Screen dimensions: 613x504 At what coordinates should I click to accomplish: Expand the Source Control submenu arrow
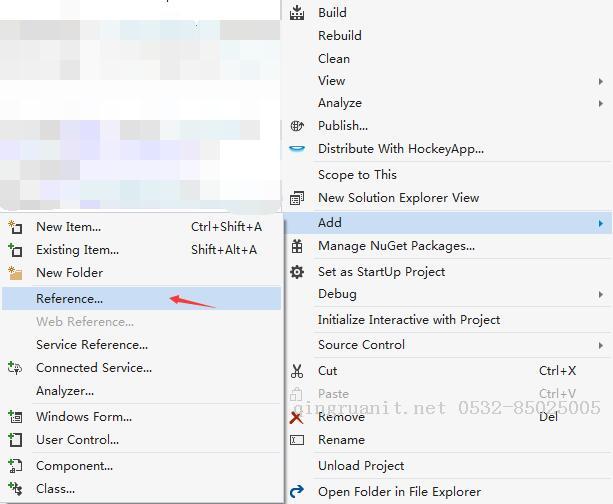[x=600, y=345]
